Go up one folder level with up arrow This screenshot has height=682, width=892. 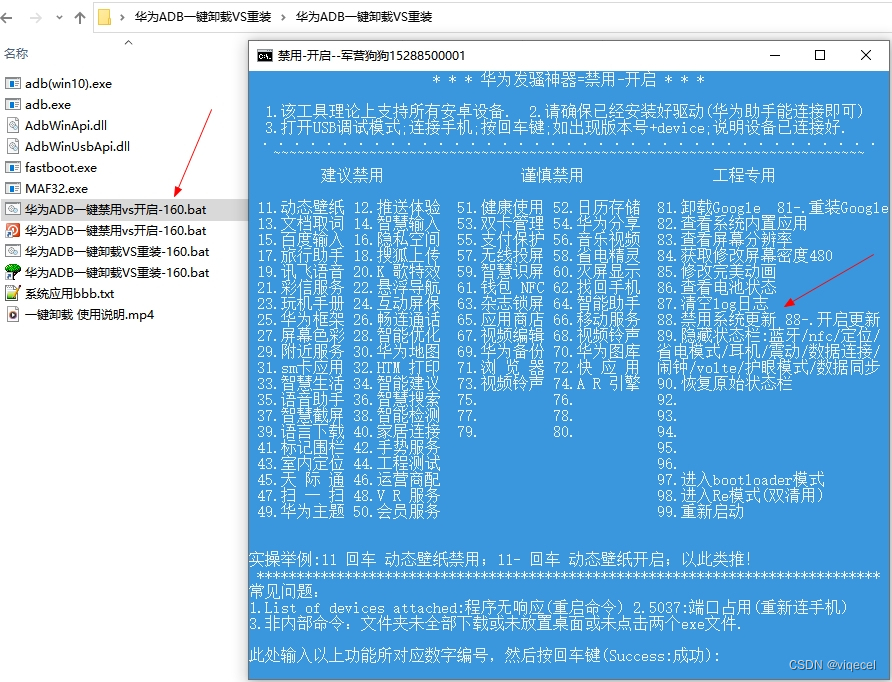80,18
